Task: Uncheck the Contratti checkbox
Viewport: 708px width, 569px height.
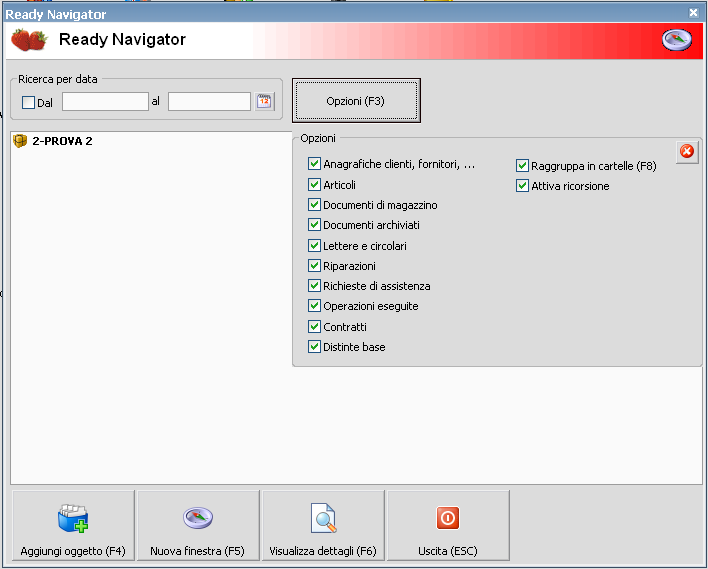Action: (x=314, y=326)
